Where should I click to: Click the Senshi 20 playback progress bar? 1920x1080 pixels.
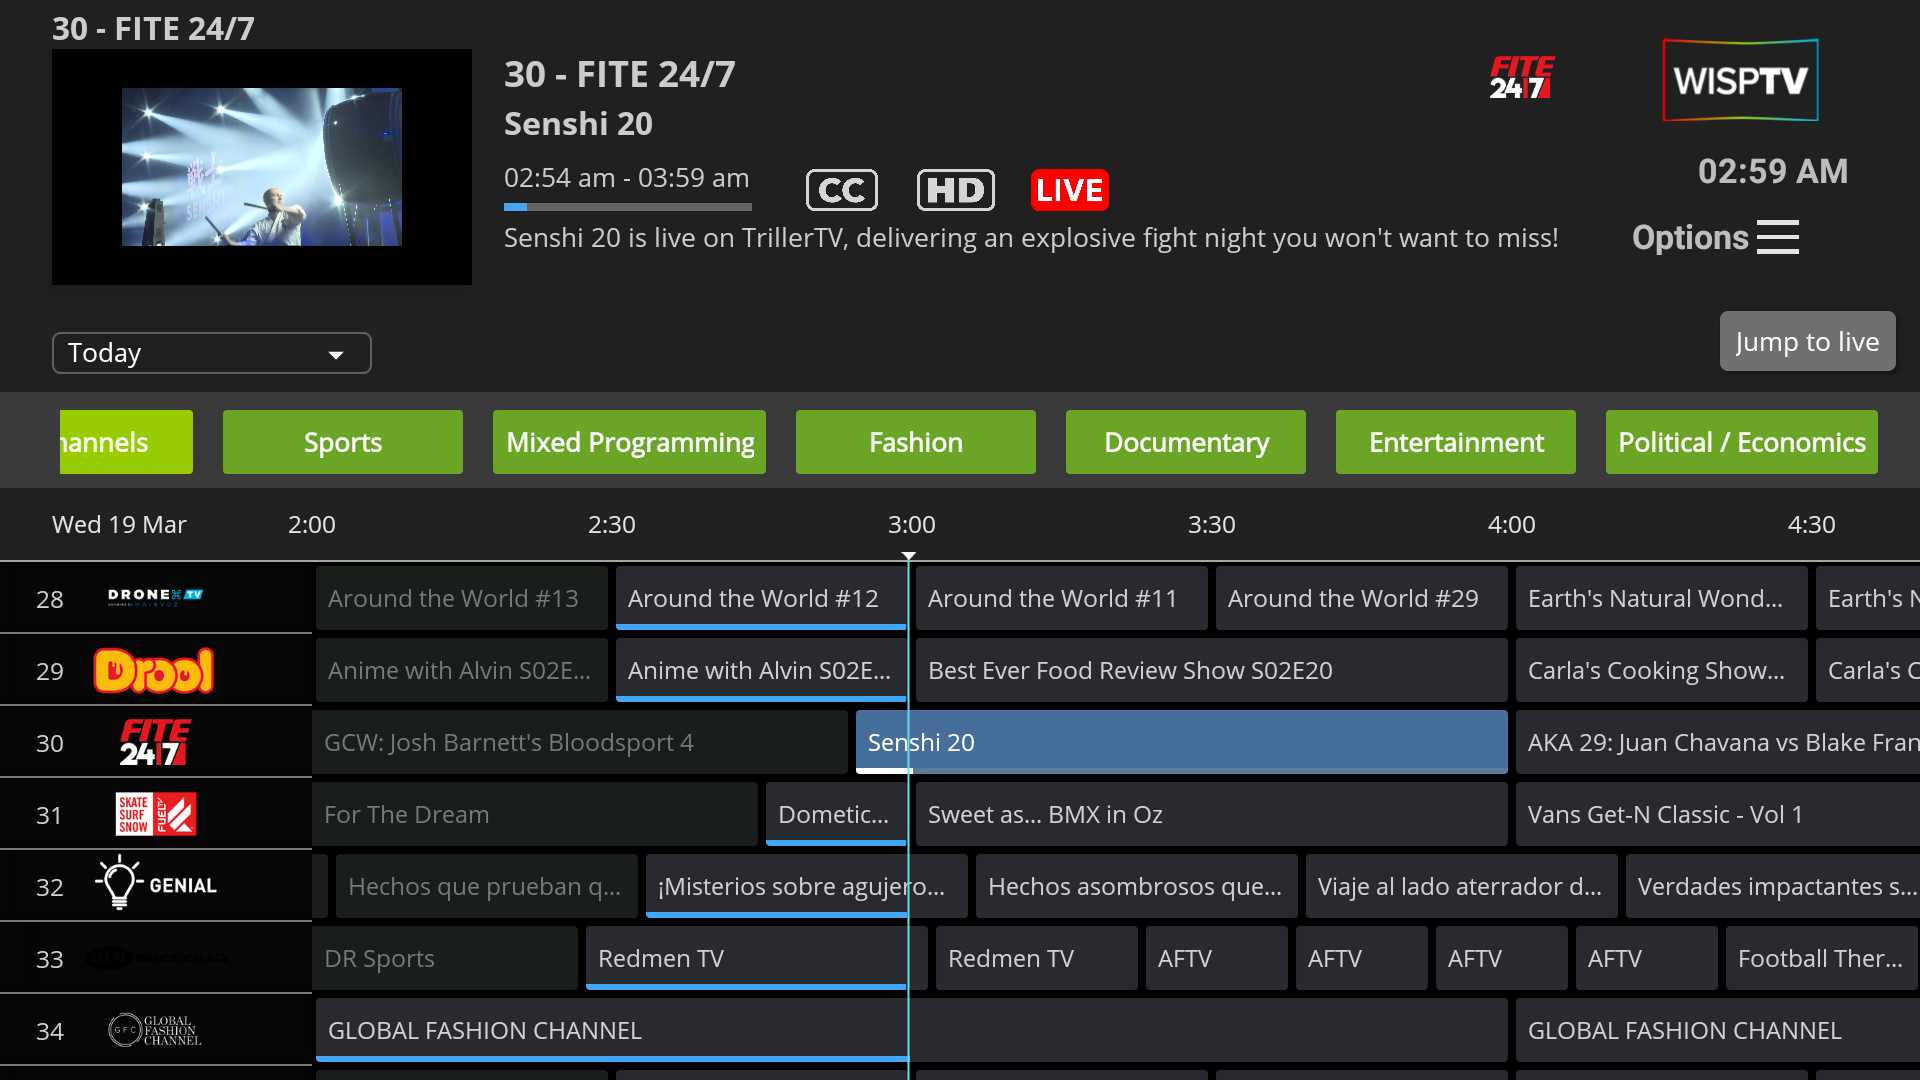click(x=627, y=207)
